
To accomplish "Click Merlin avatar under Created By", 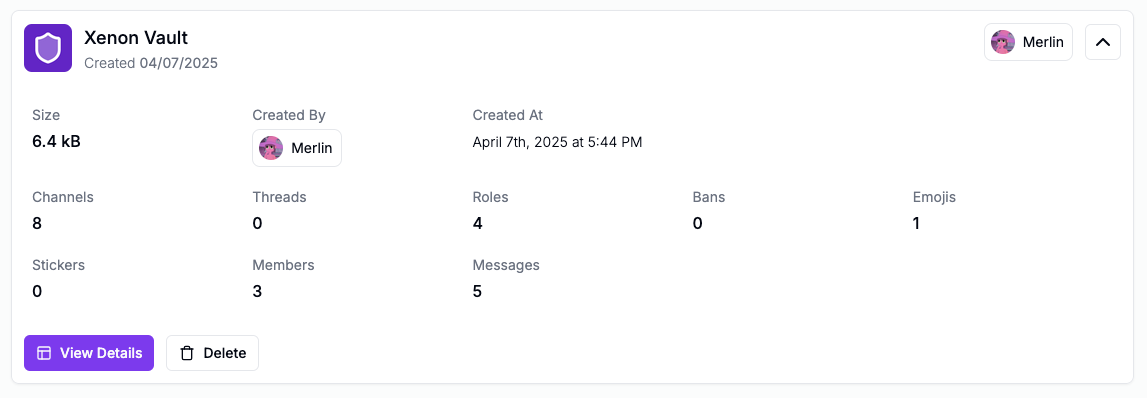I will click(x=271, y=148).
